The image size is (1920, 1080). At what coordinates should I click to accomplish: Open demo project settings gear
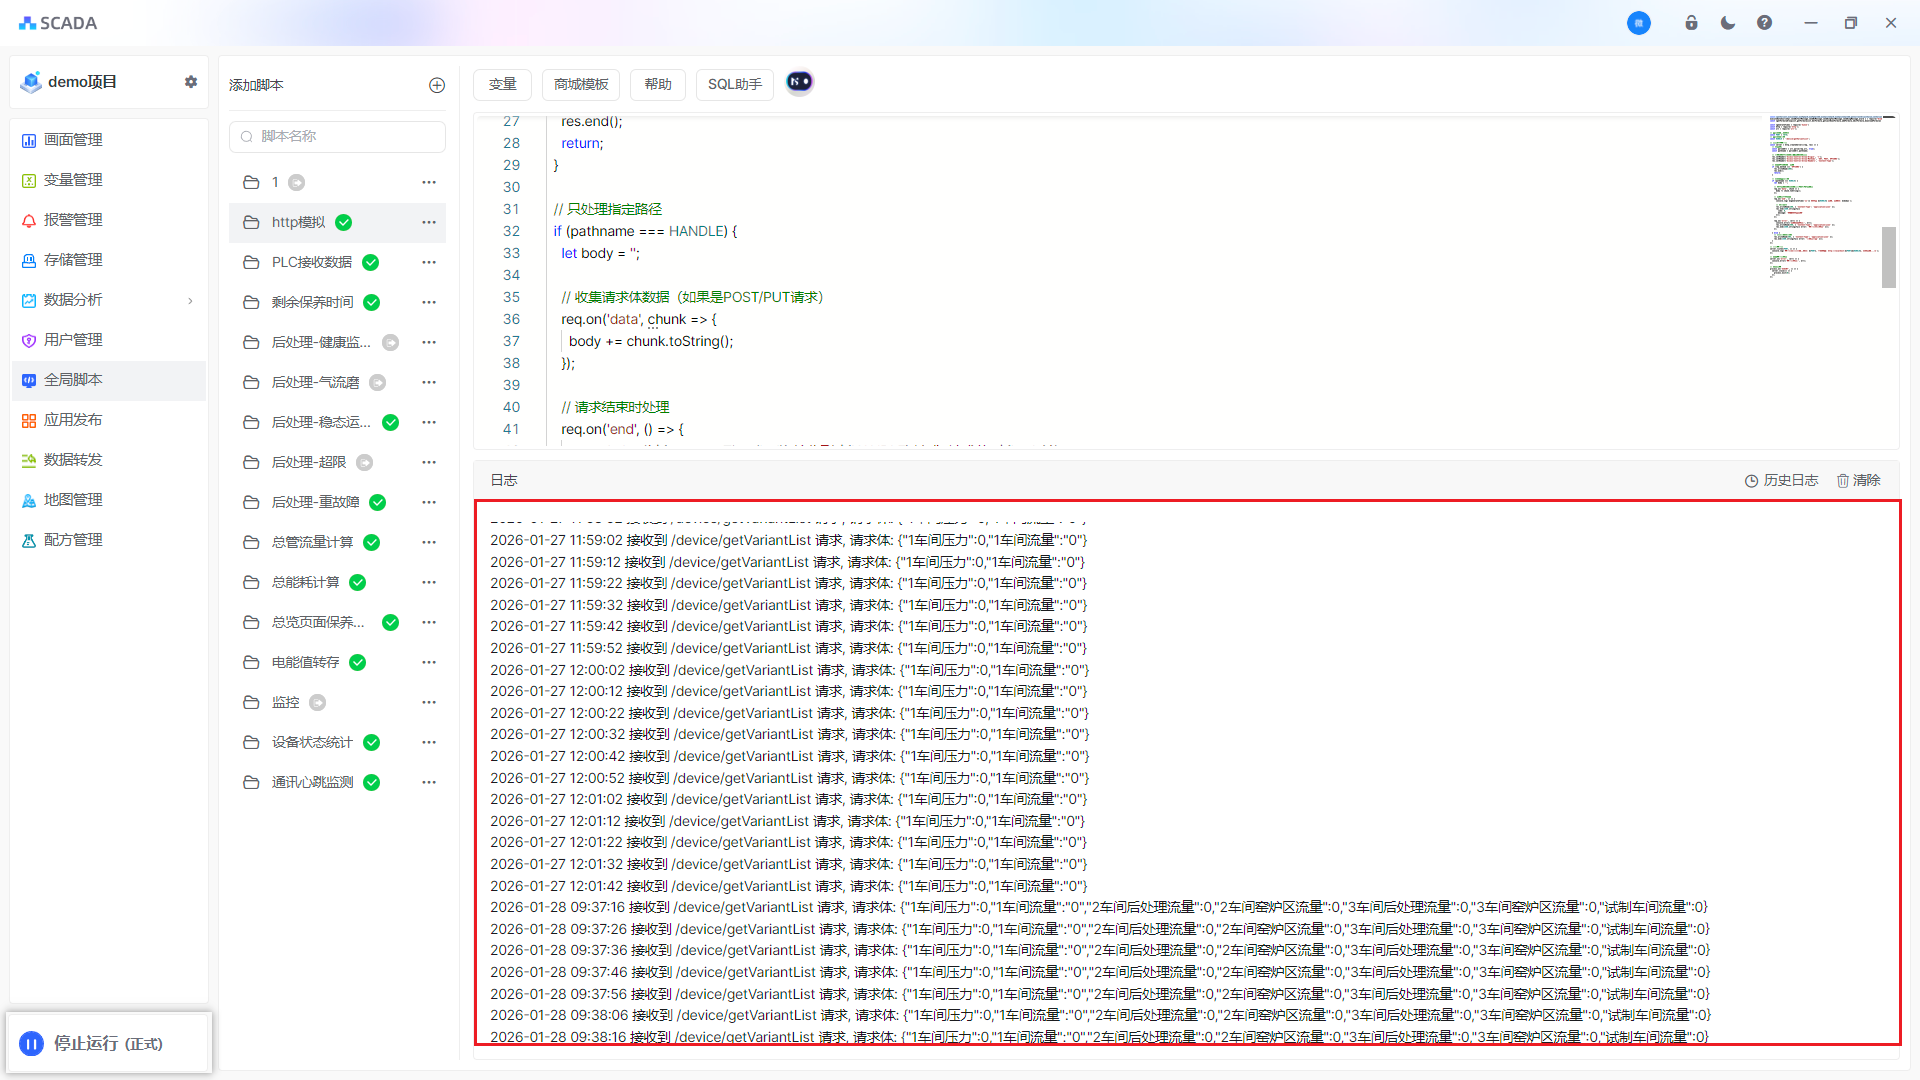click(191, 82)
